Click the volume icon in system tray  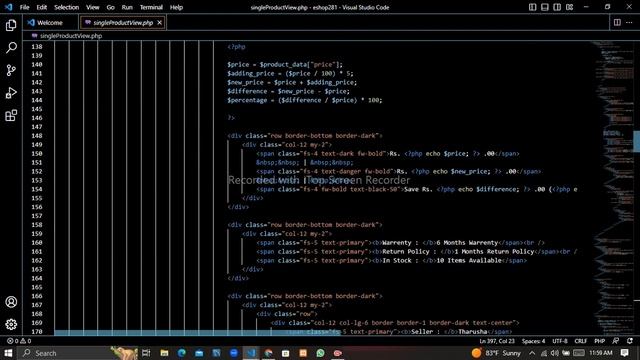click(x=554, y=353)
